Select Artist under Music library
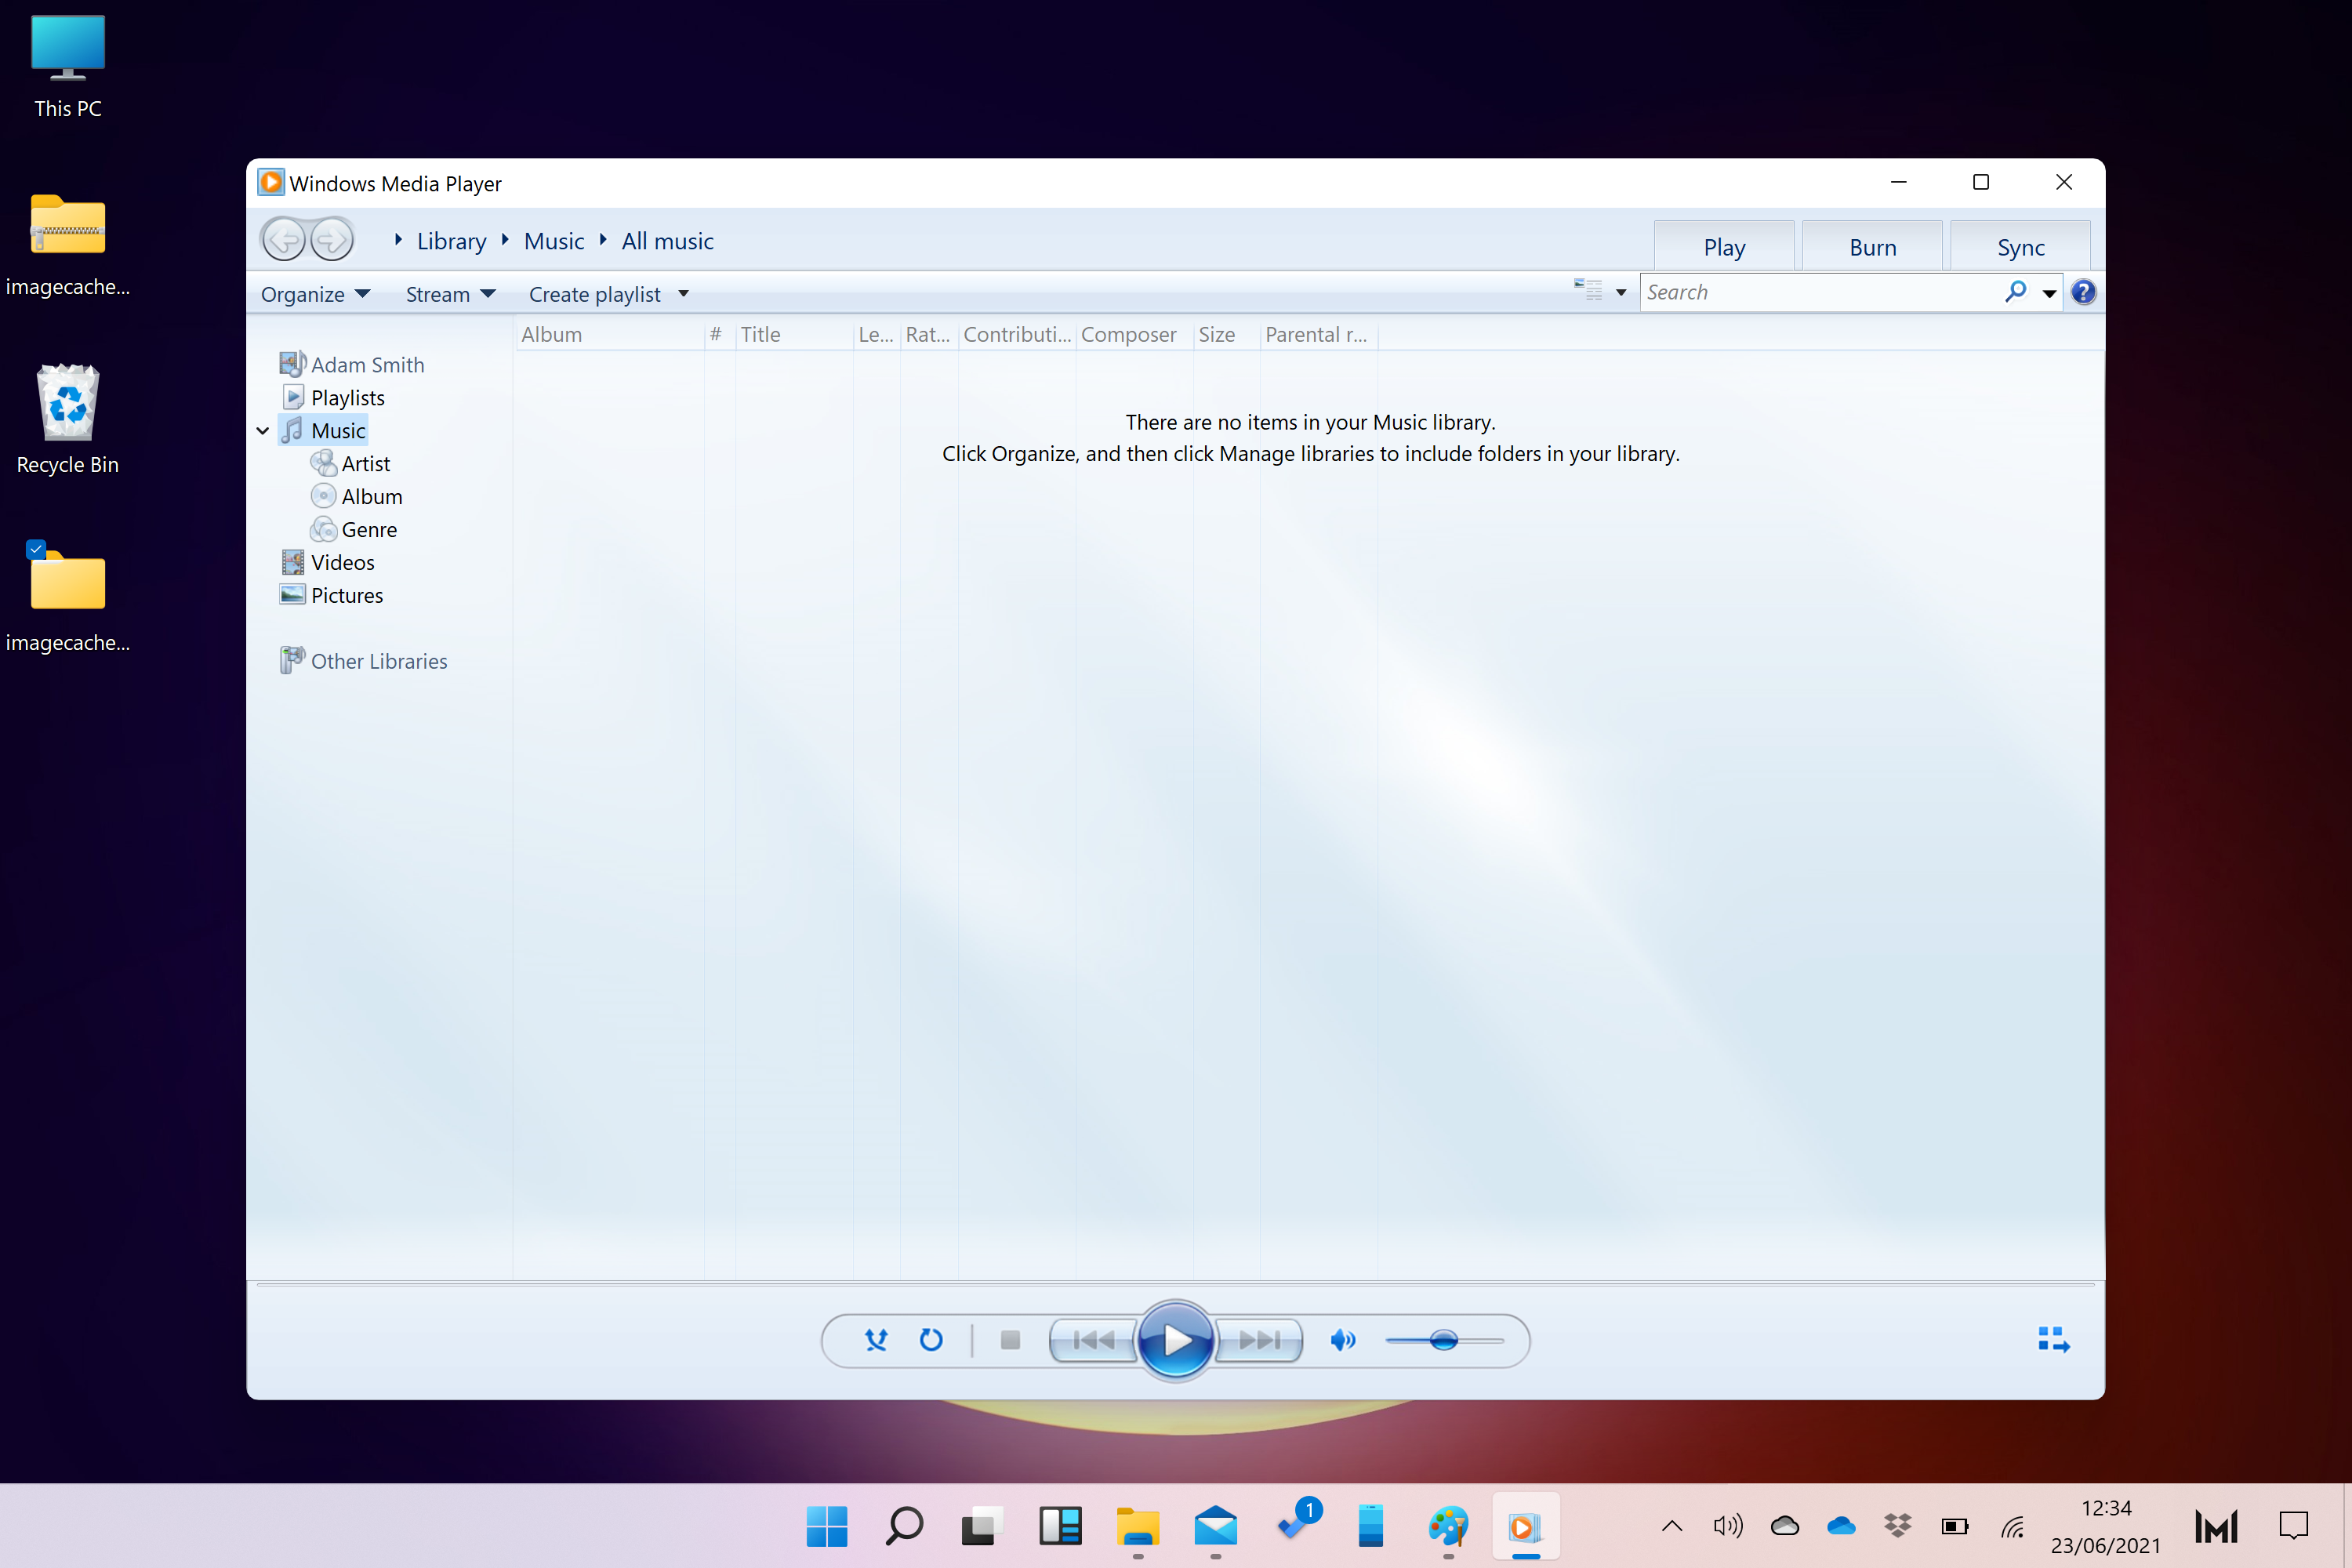 click(x=366, y=462)
